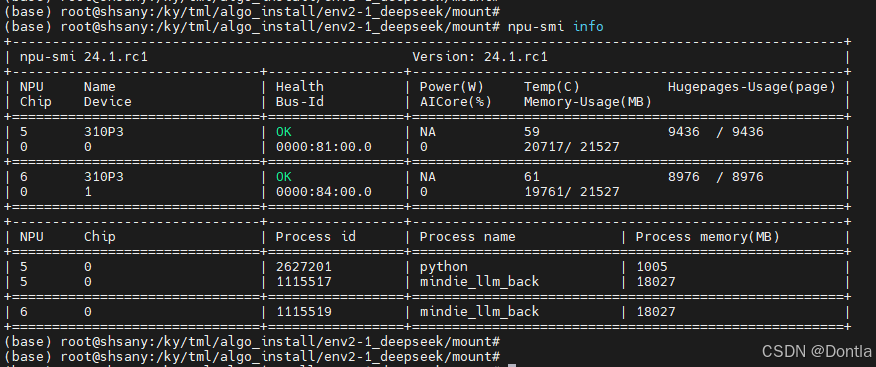Click memory usage 20717/ 21527

572,147
